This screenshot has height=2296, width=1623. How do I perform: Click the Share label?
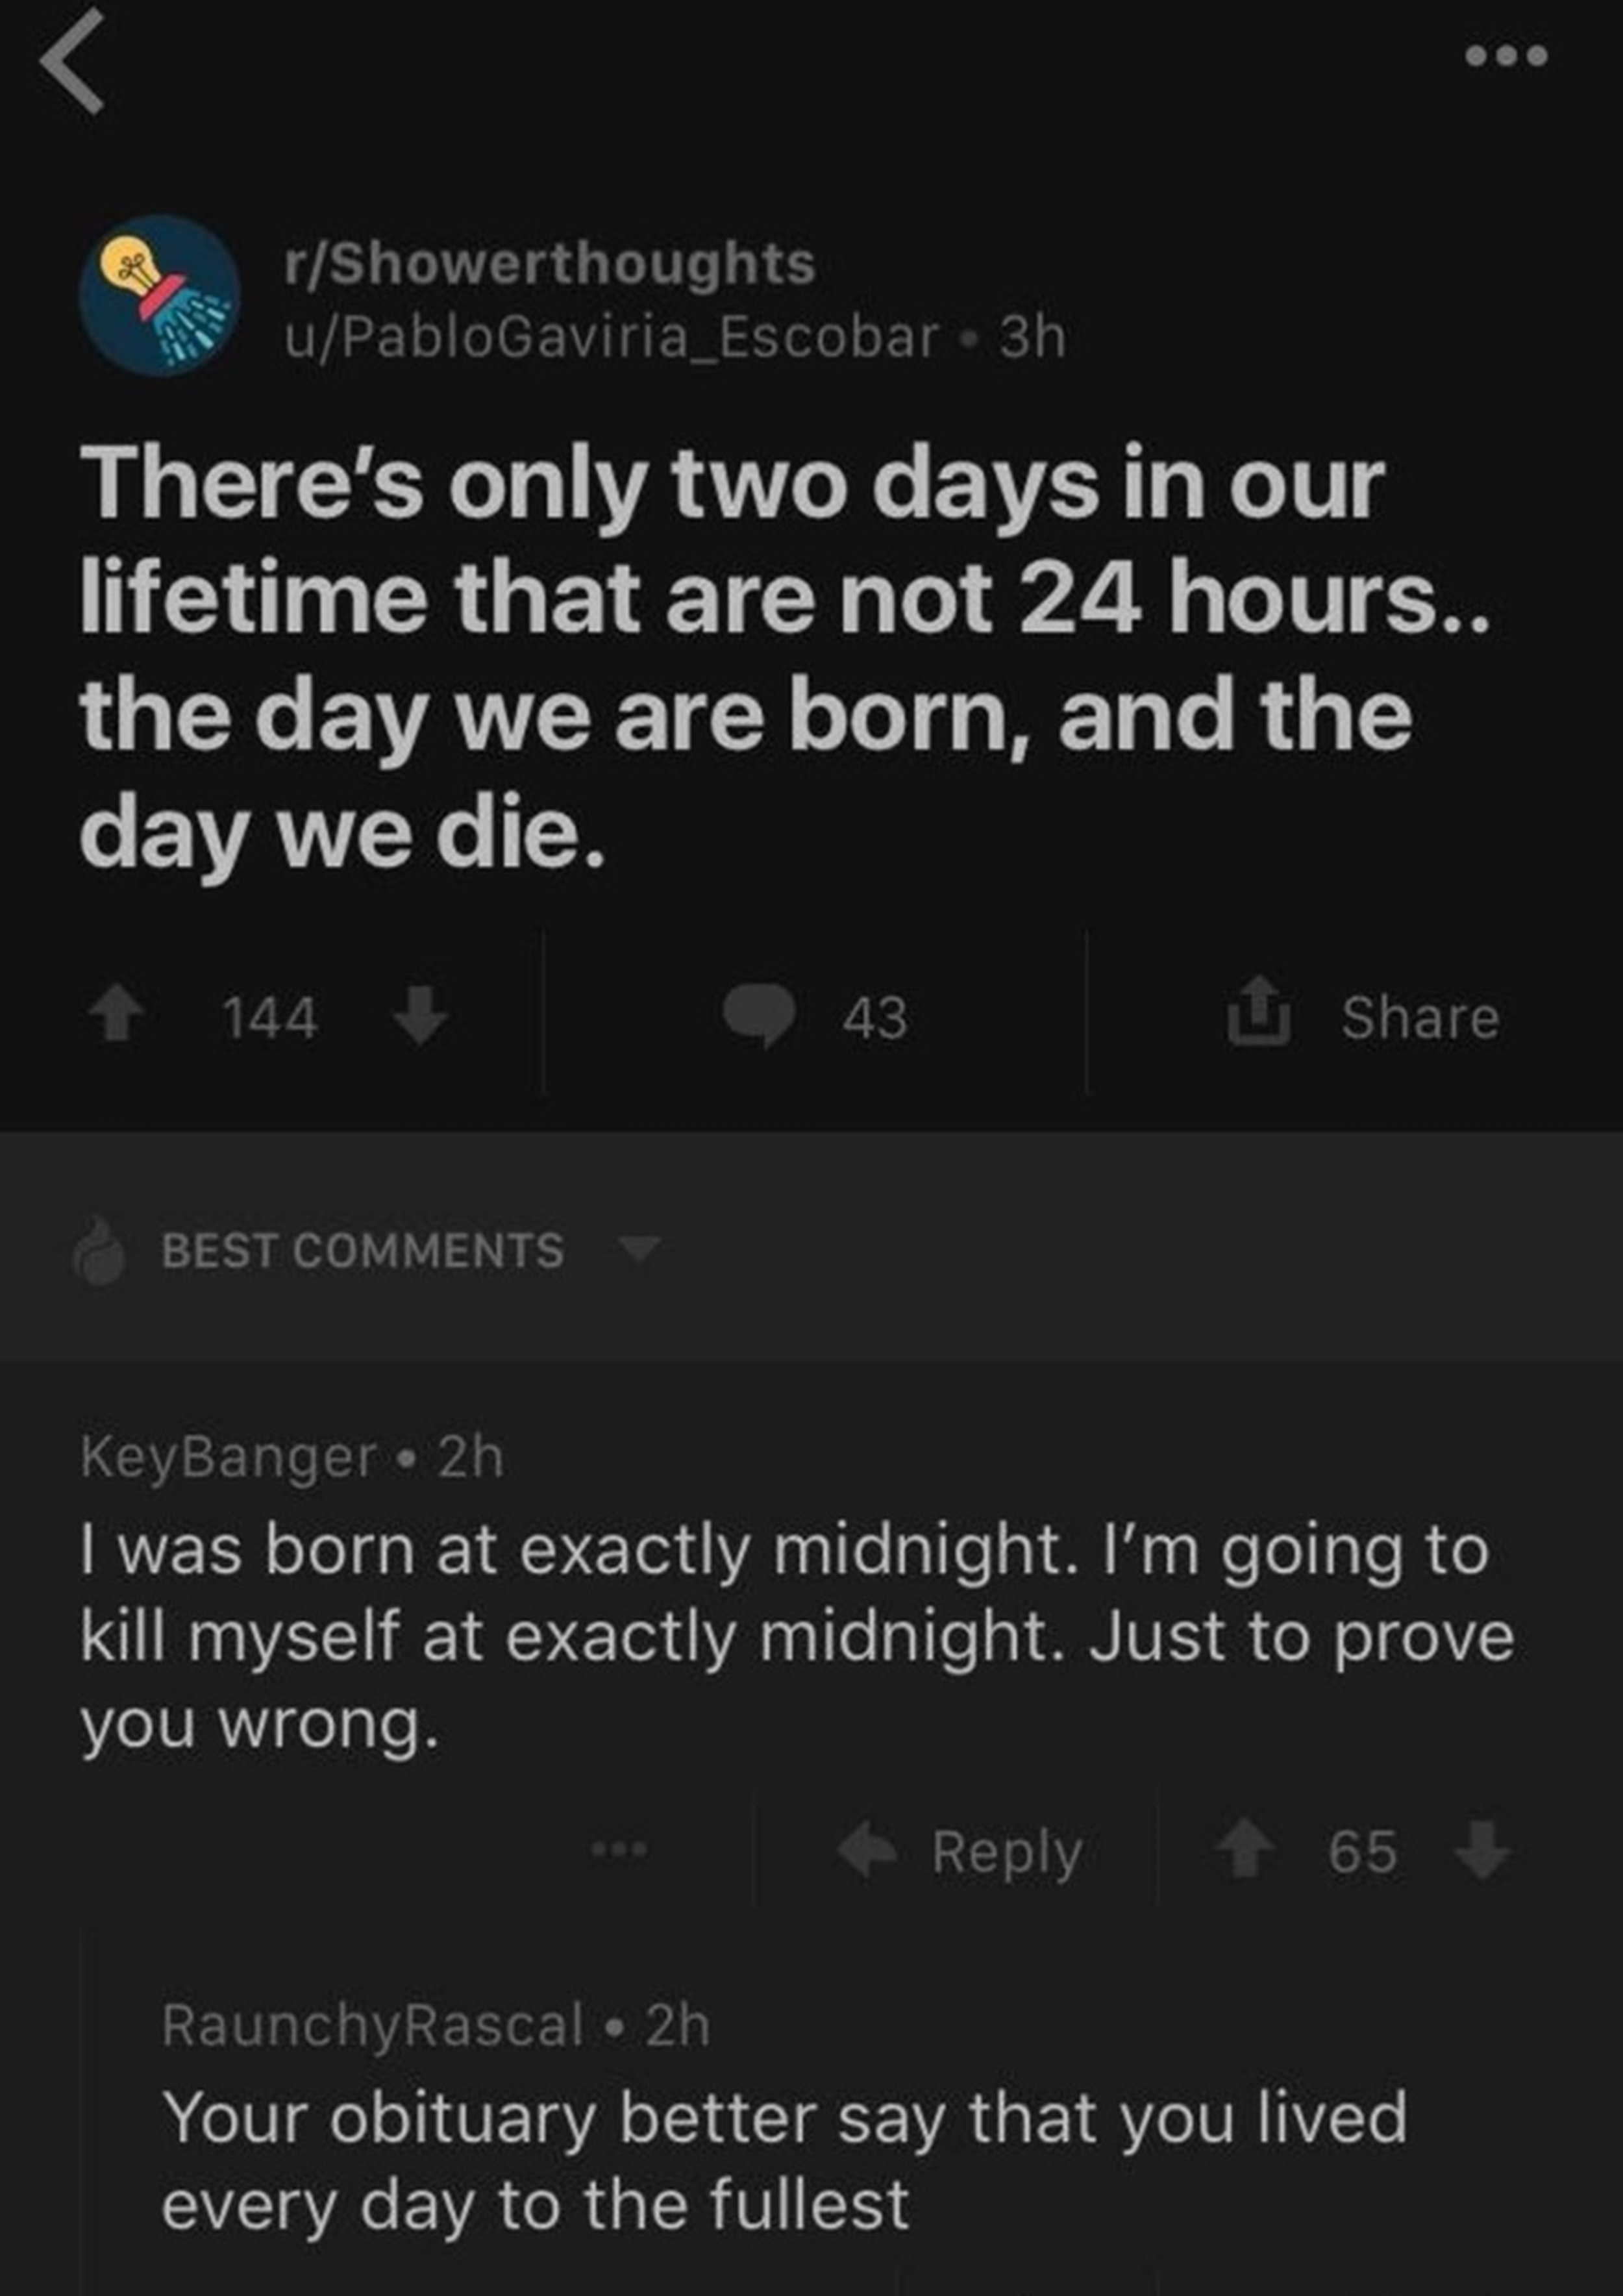coord(1420,1018)
